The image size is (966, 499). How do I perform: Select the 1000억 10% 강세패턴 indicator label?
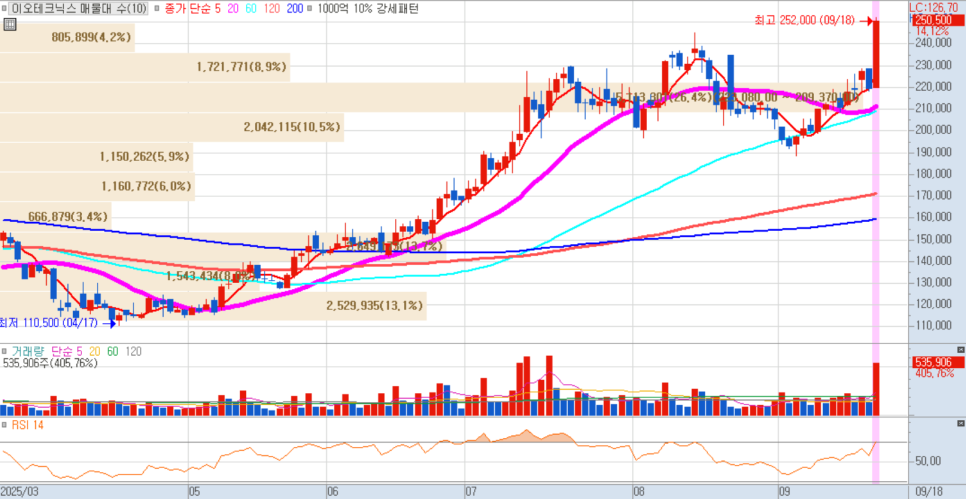click(x=370, y=8)
